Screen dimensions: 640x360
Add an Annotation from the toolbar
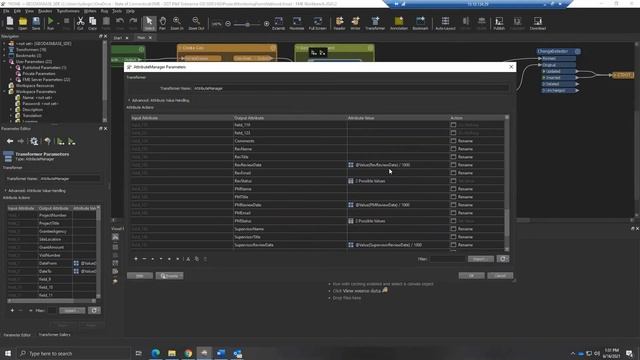(x=399, y=23)
